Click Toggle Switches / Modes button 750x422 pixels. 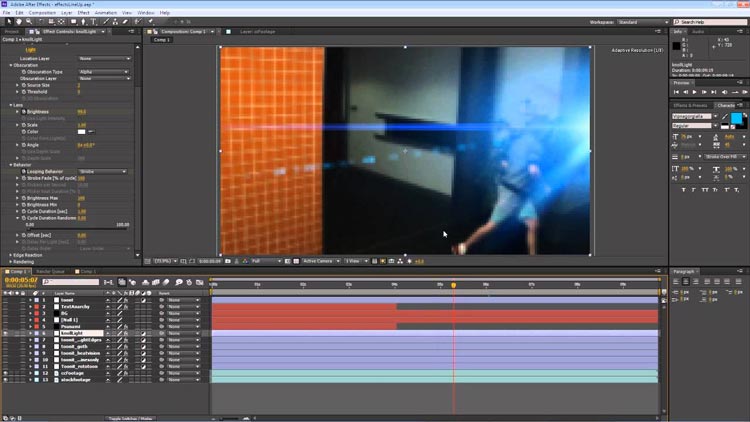pyautogui.click(x=130, y=419)
